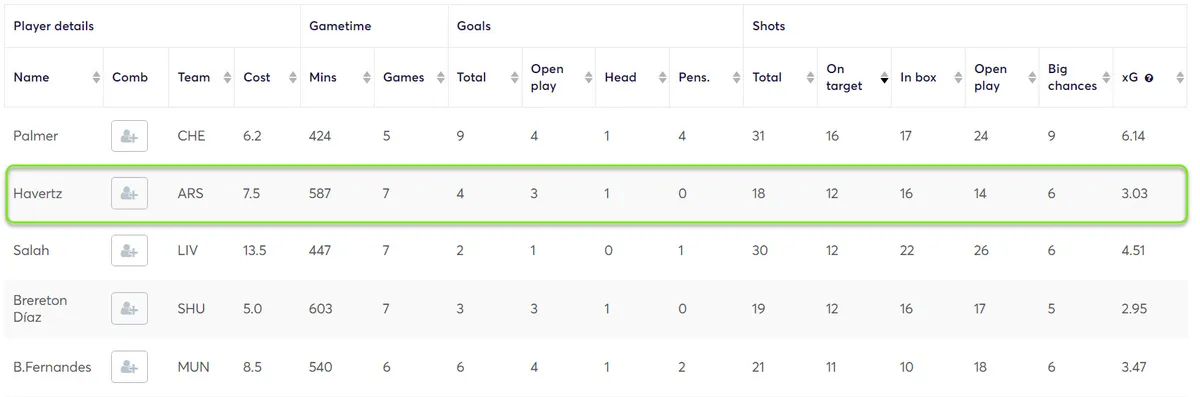Screen dimensions: 1200x397
Task: Add Salah to comparison
Action: click(129, 251)
